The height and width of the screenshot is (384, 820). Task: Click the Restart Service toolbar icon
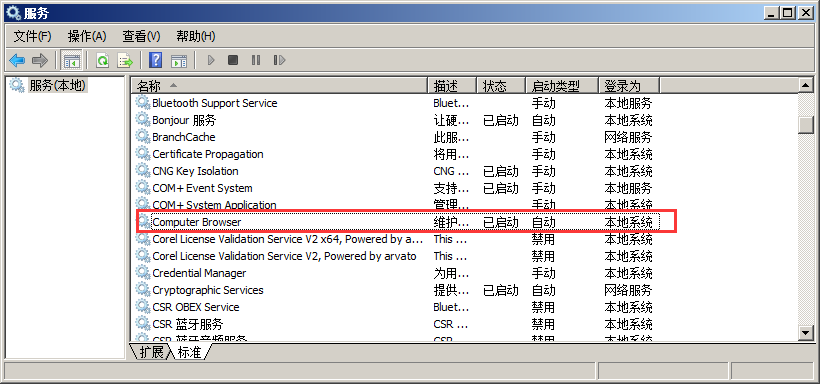pos(279,60)
